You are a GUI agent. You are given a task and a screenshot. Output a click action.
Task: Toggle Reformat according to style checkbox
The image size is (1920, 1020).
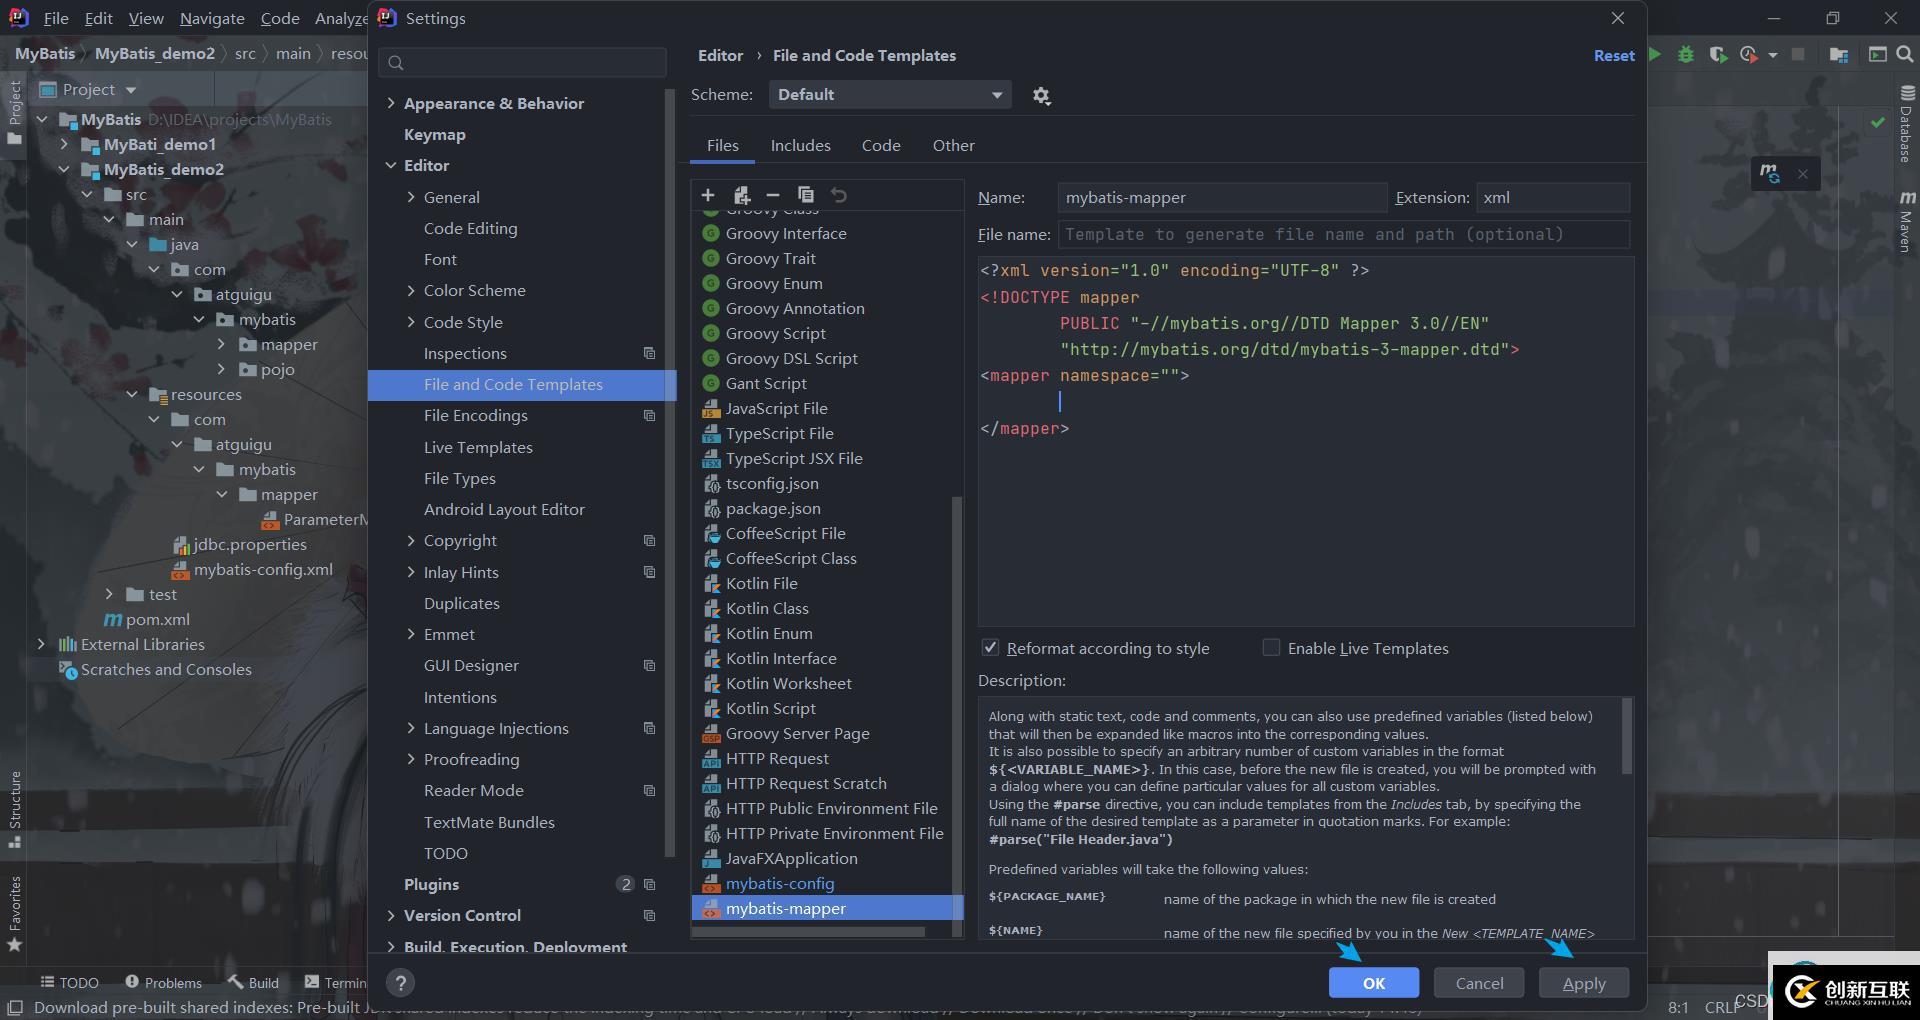990,647
